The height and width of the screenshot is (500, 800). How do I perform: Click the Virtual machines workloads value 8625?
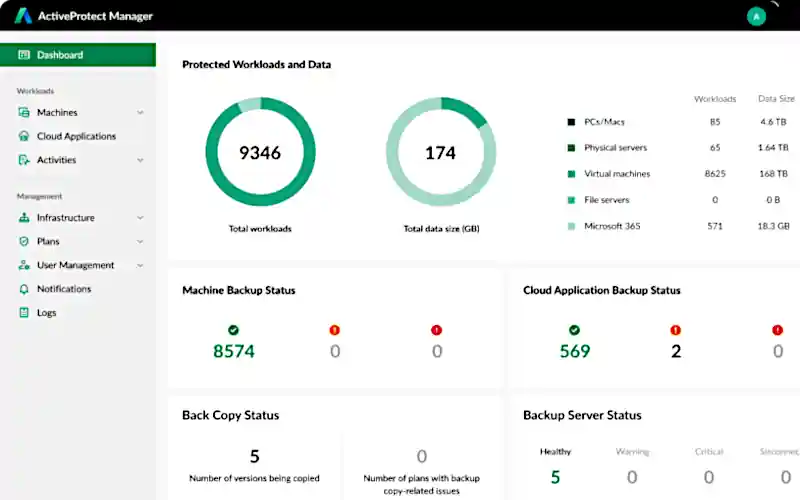715,174
